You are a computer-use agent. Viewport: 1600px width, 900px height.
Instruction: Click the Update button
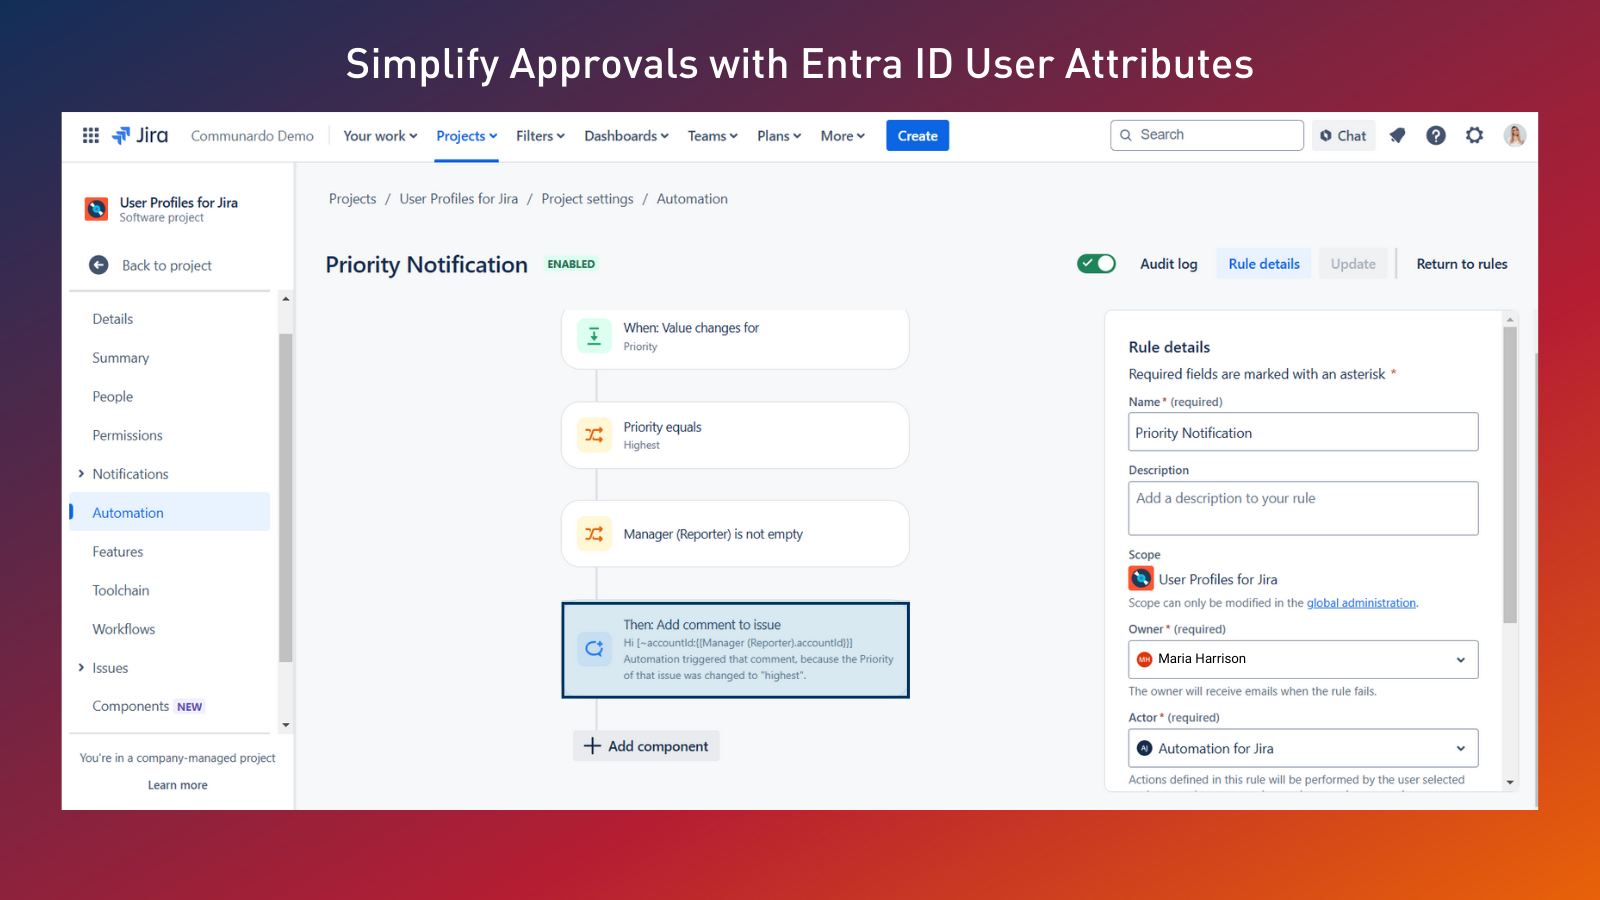point(1353,264)
